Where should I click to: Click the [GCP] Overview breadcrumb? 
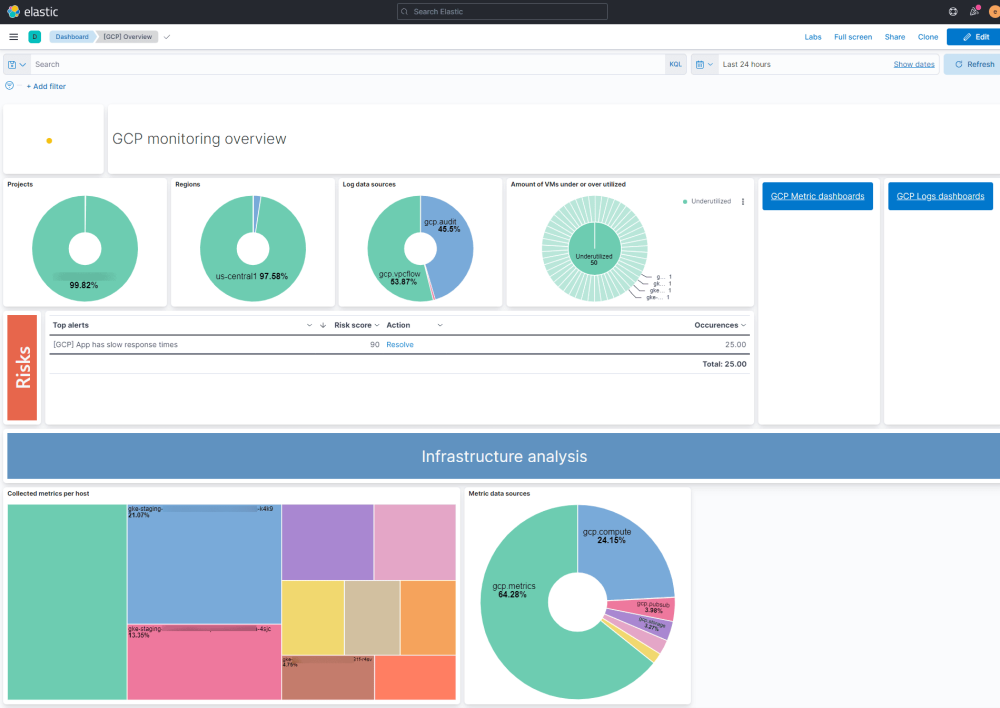126,36
